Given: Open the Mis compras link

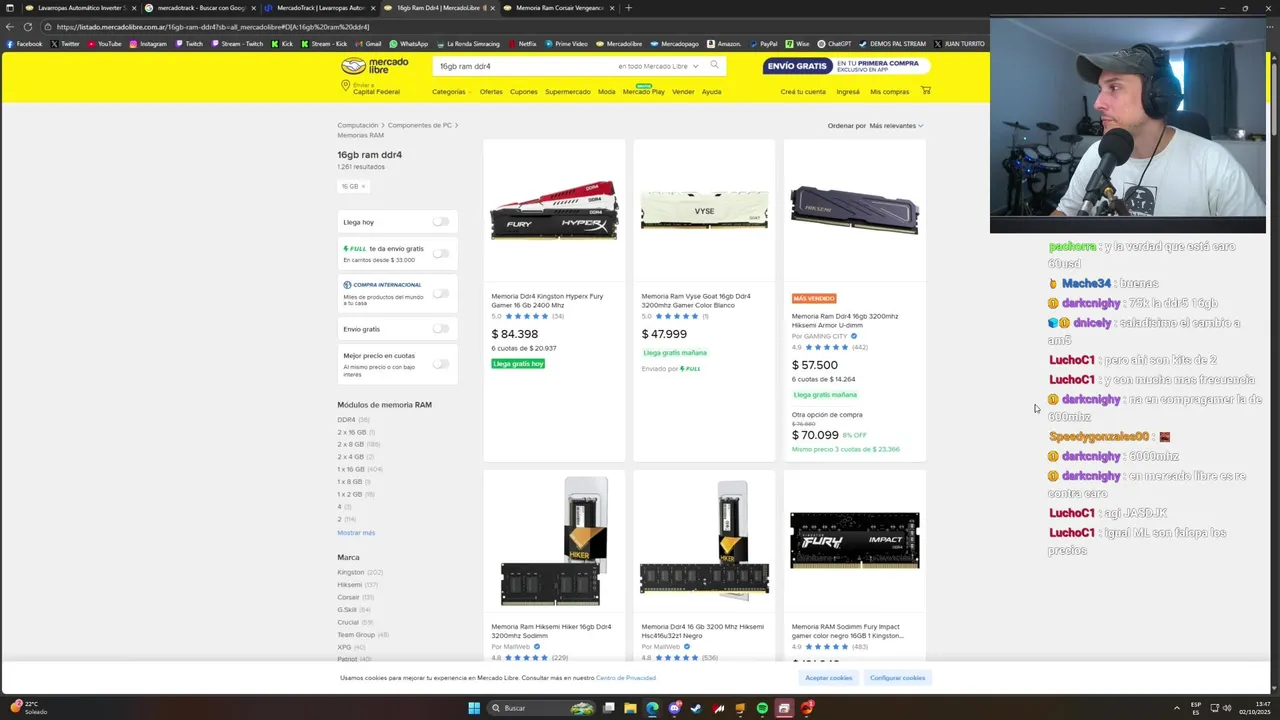Looking at the screenshot, I should tap(889, 91).
